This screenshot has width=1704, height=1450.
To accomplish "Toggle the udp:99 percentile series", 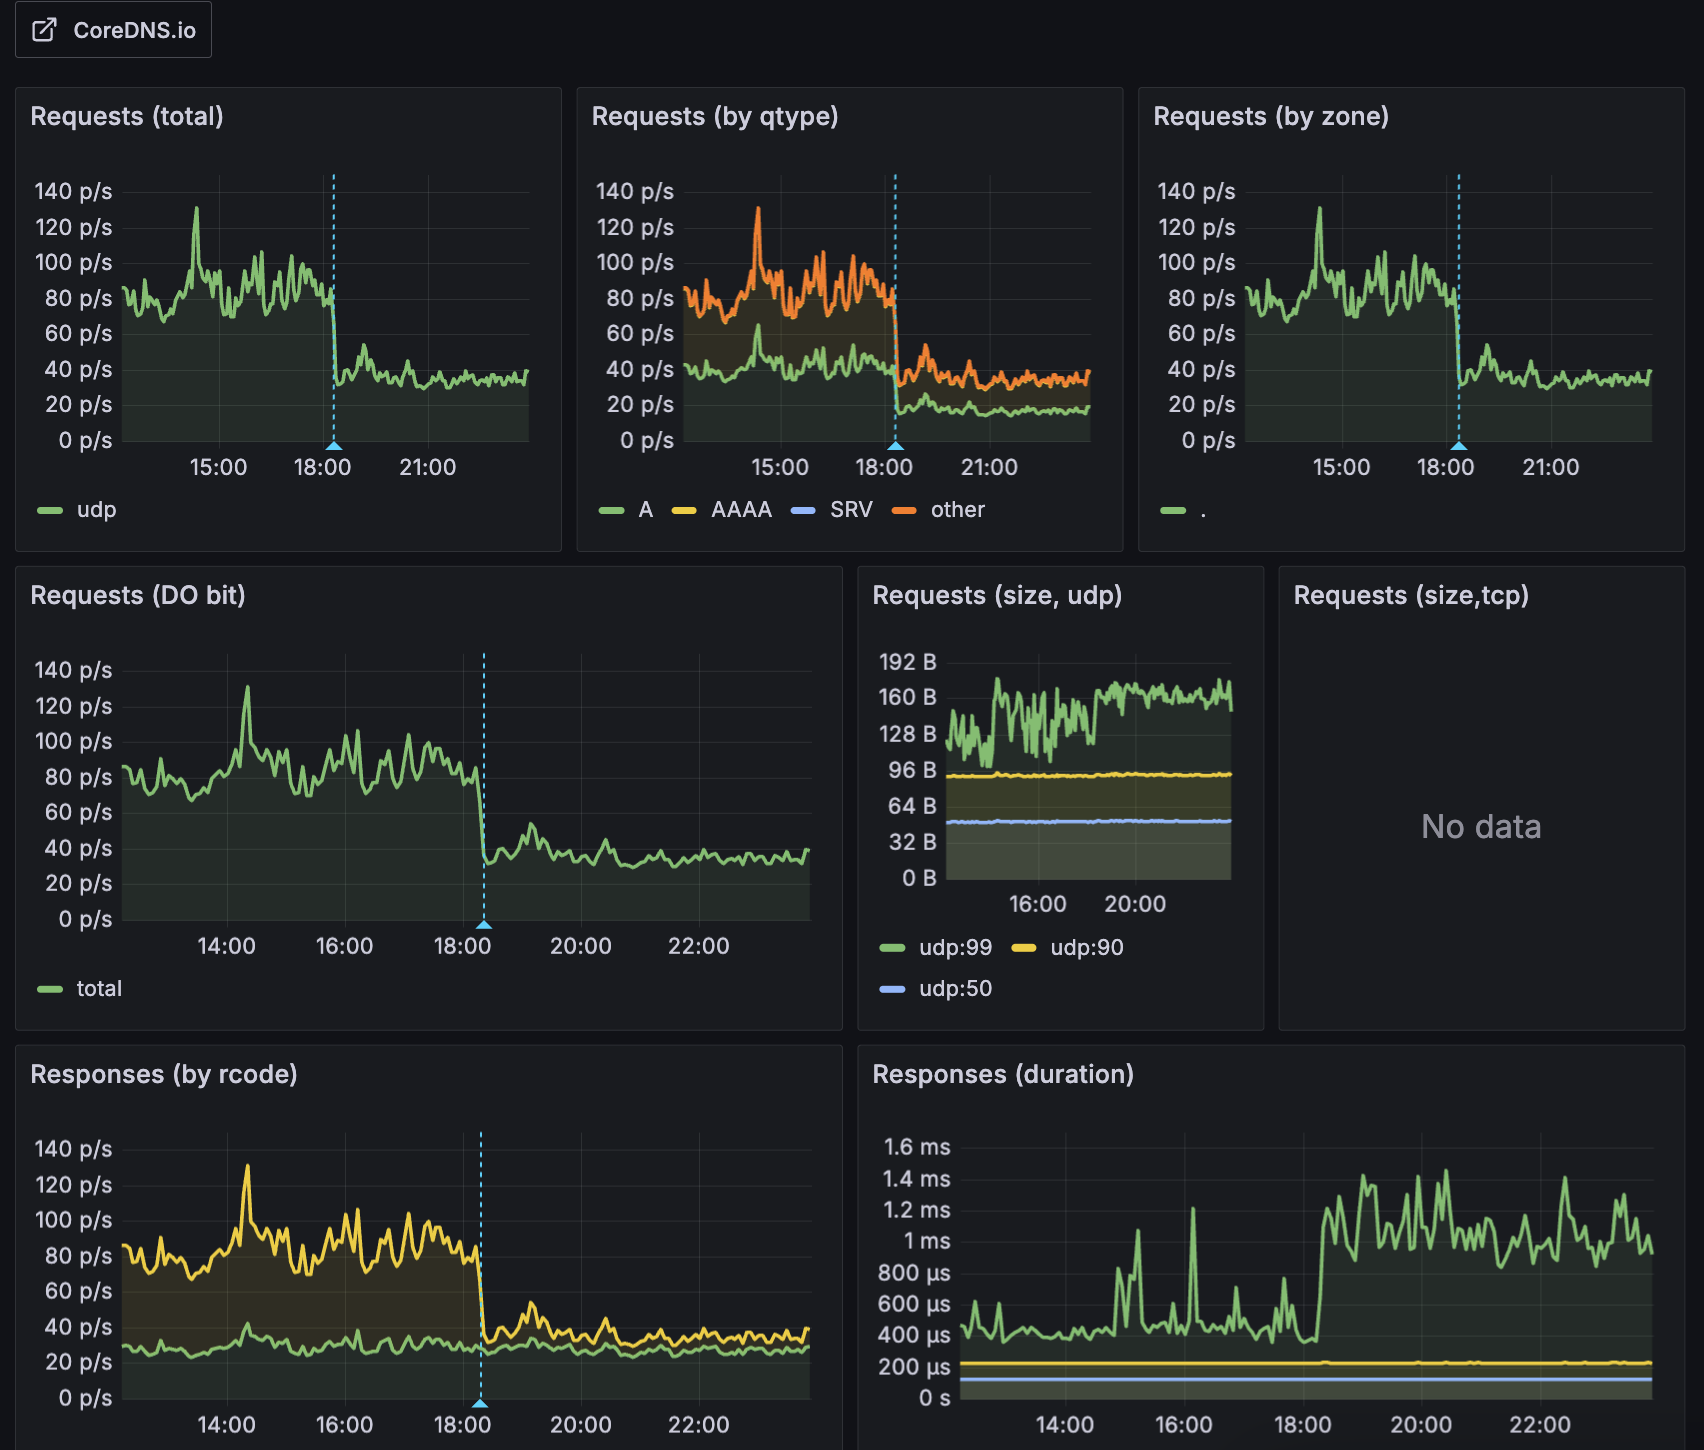I will coord(953,947).
